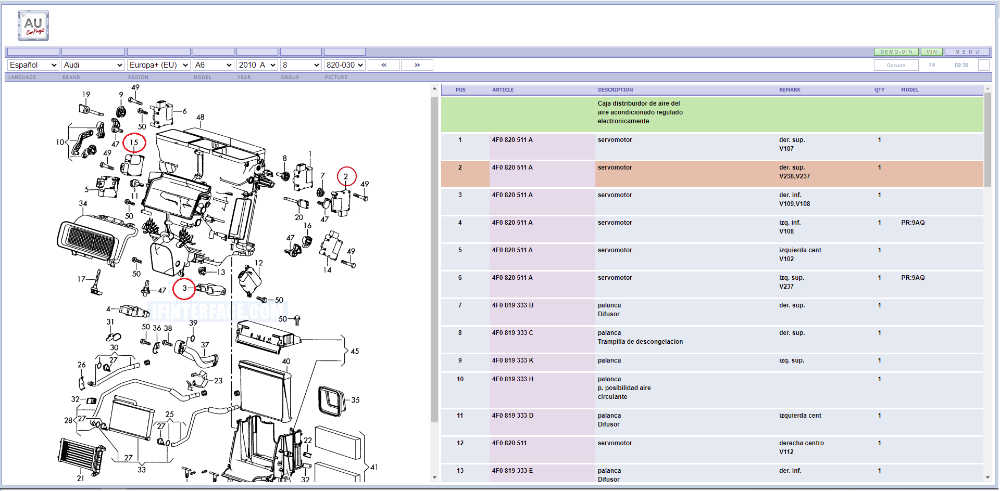Click part label 26 in the diagram
1000x491 pixels.
[82, 365]
